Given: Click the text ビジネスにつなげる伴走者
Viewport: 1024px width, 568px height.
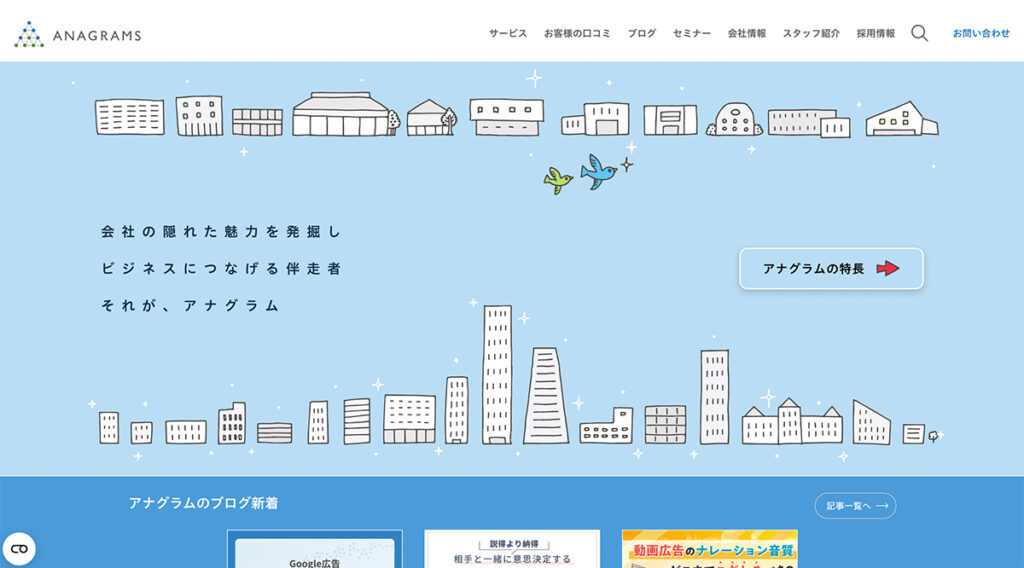Looking at the screenshot, I should 221,268.
